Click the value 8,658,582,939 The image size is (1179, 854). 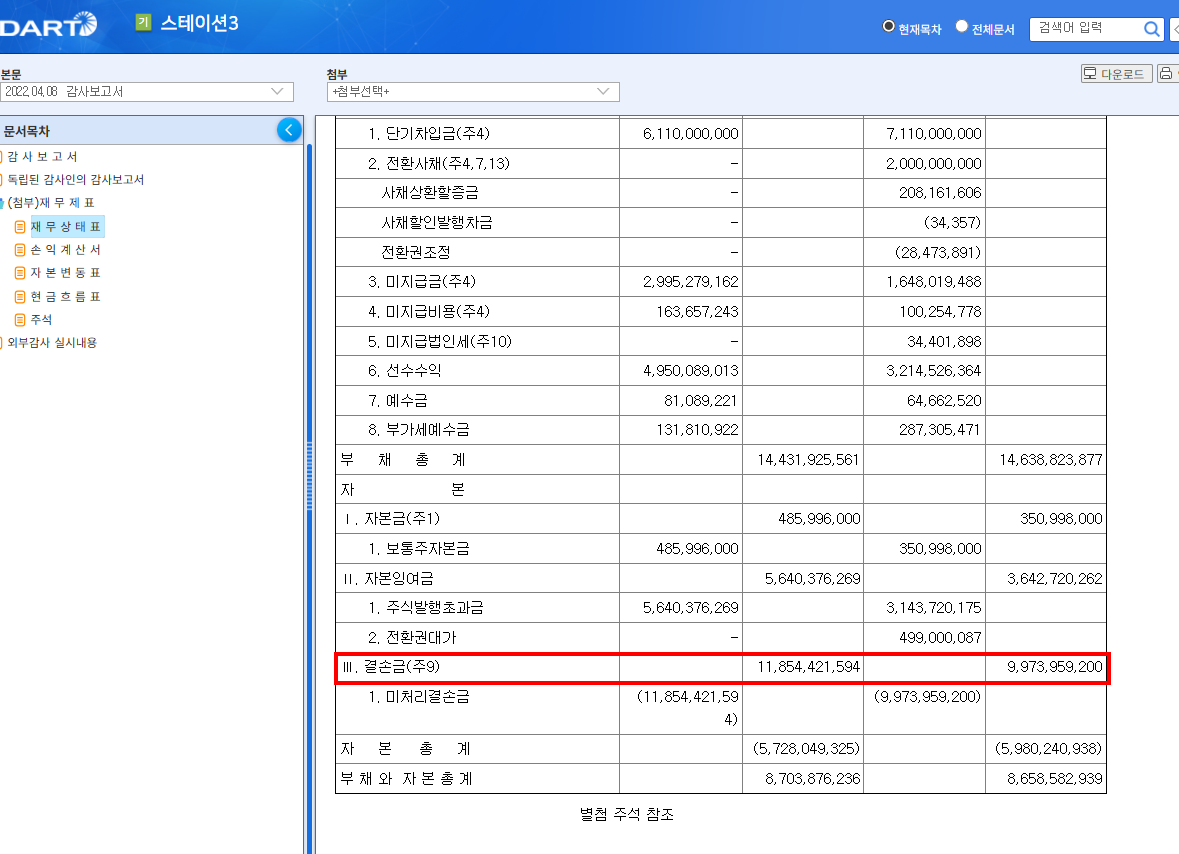pos(1054,779)
